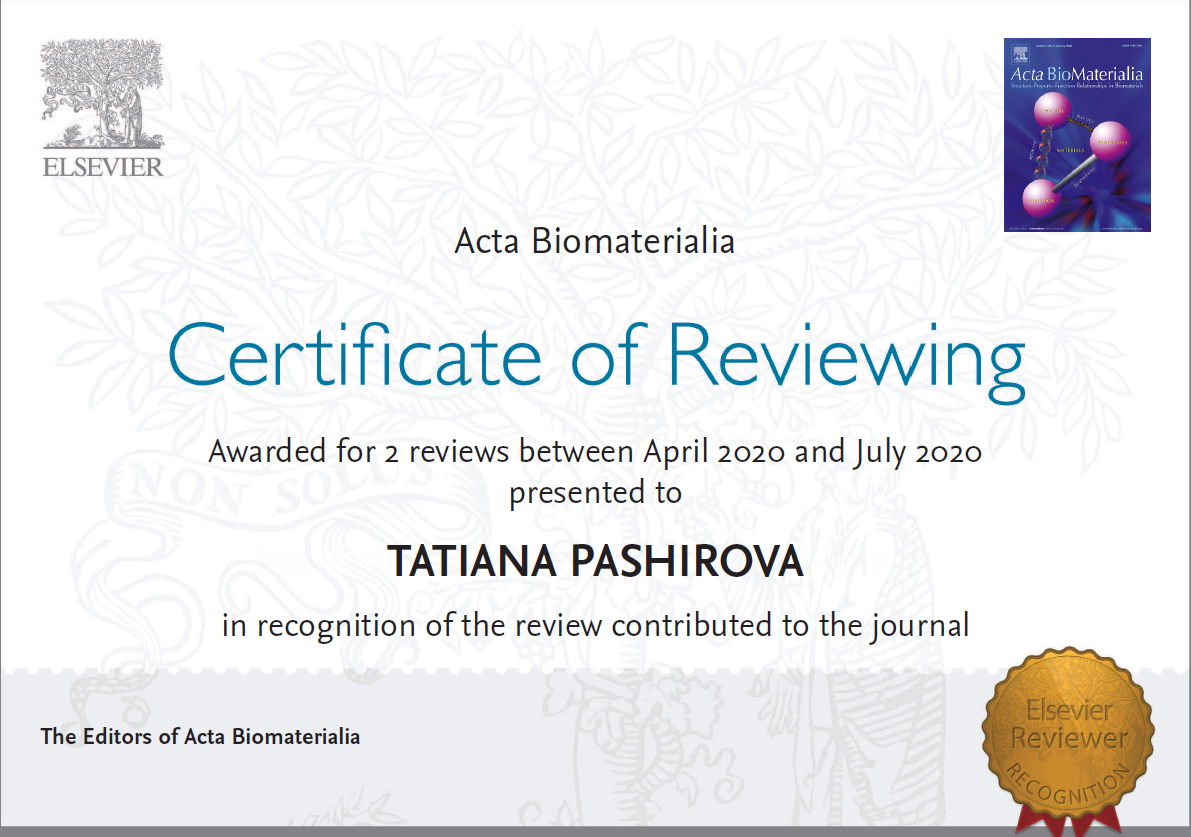Click "The Editors of Acta Biomaterialia" signature
Image resolution: width=1191 pixels, height=837 pixels.
[200, 737]
